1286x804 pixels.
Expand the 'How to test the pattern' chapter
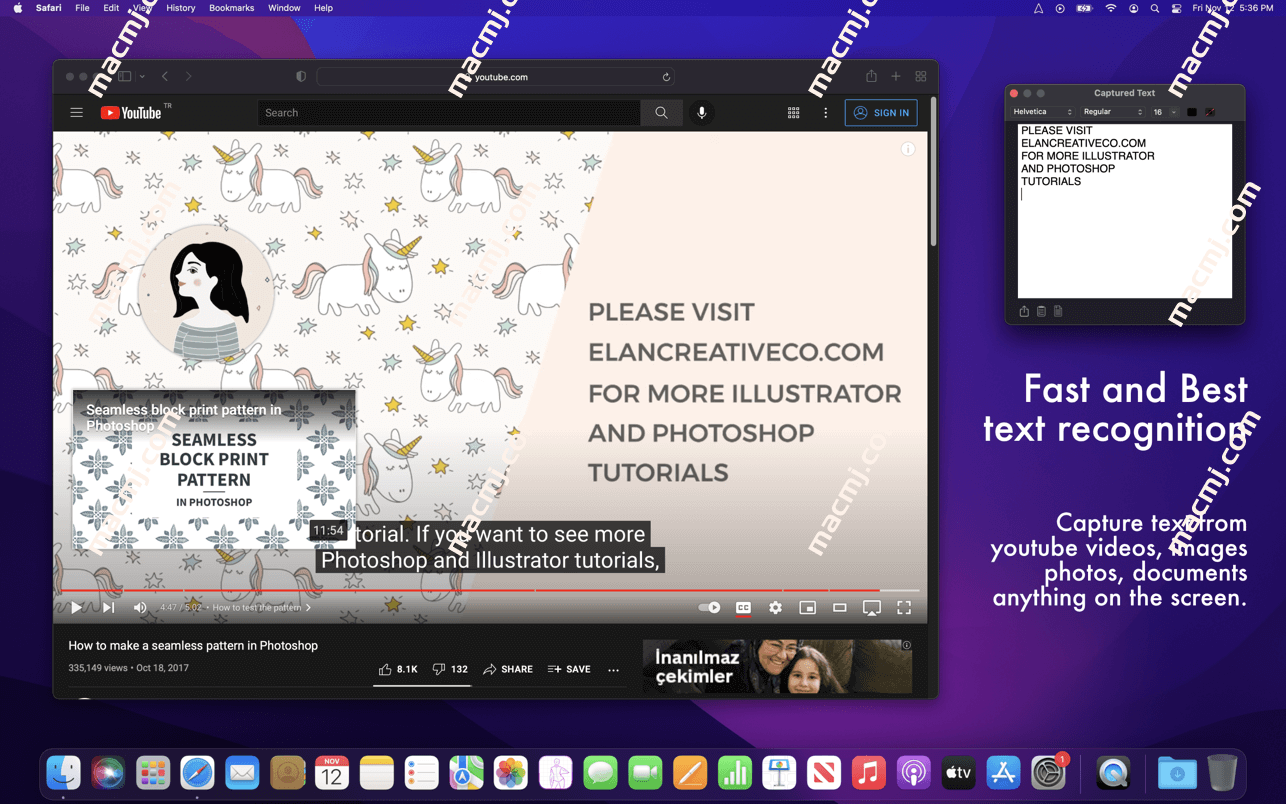click(261, 608)
